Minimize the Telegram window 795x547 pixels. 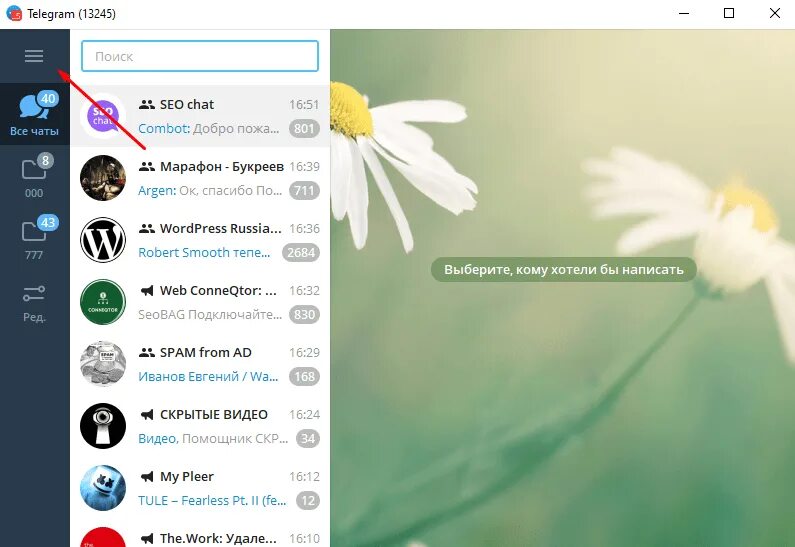tap(684, 14)
